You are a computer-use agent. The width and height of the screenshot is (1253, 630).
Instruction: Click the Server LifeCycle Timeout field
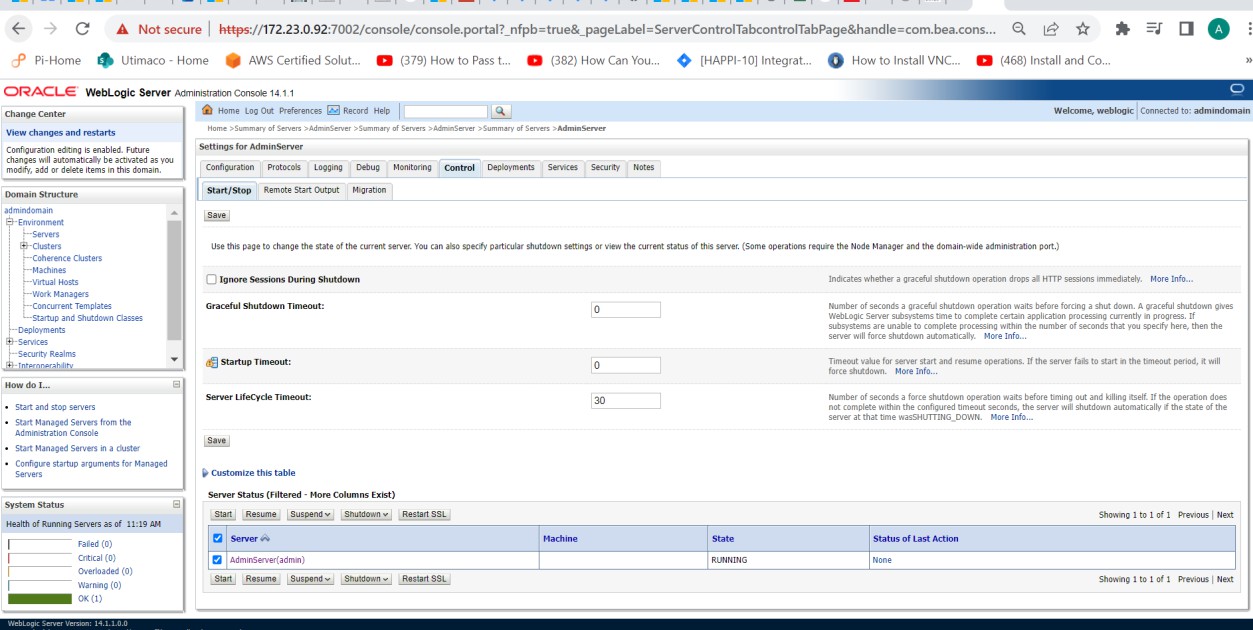click(x=626, y=401)
